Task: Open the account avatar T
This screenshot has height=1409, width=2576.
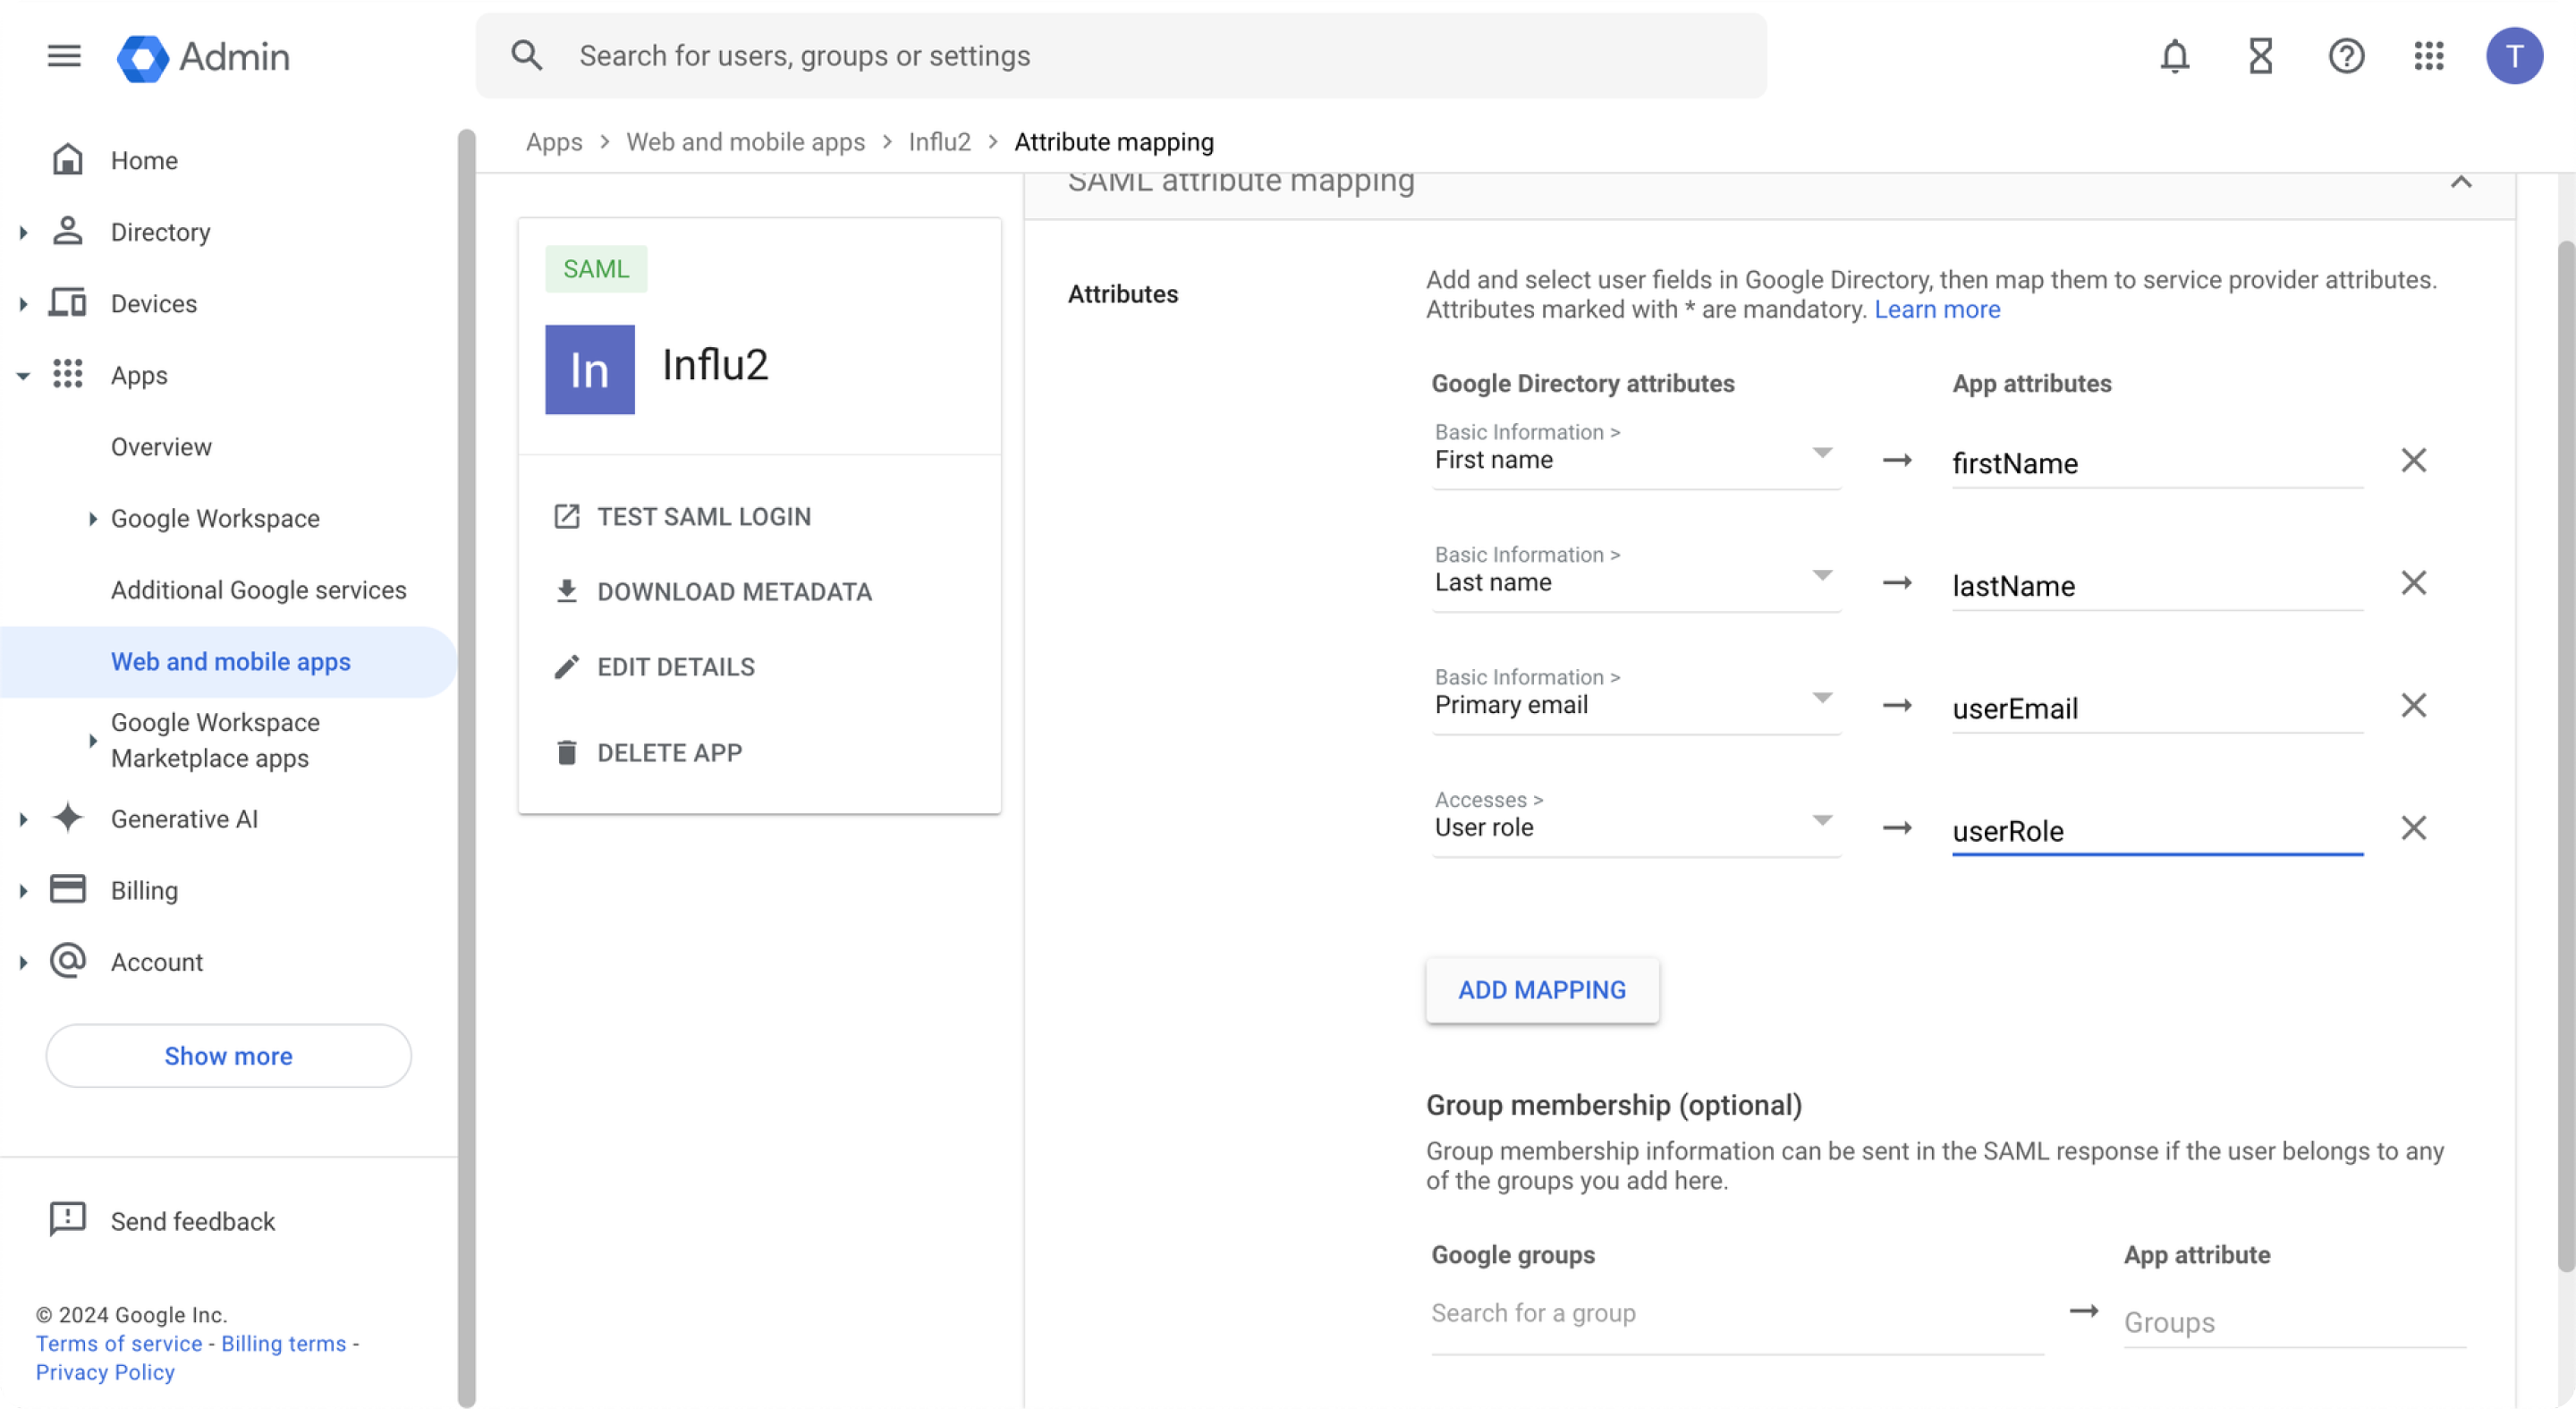Action: click(2514, 56)
